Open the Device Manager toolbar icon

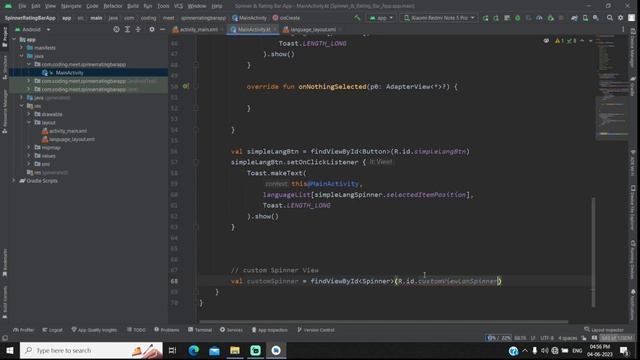coord(585,18)
